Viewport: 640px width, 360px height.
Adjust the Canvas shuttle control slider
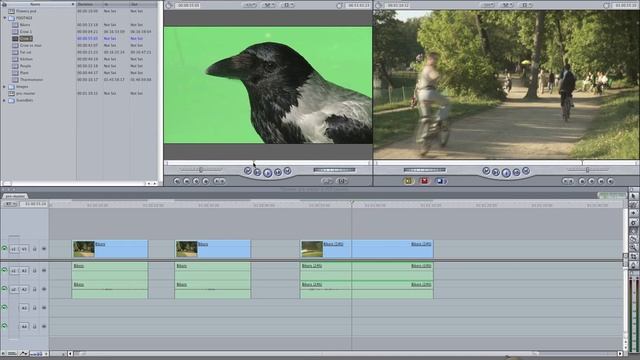coord(587,169)
